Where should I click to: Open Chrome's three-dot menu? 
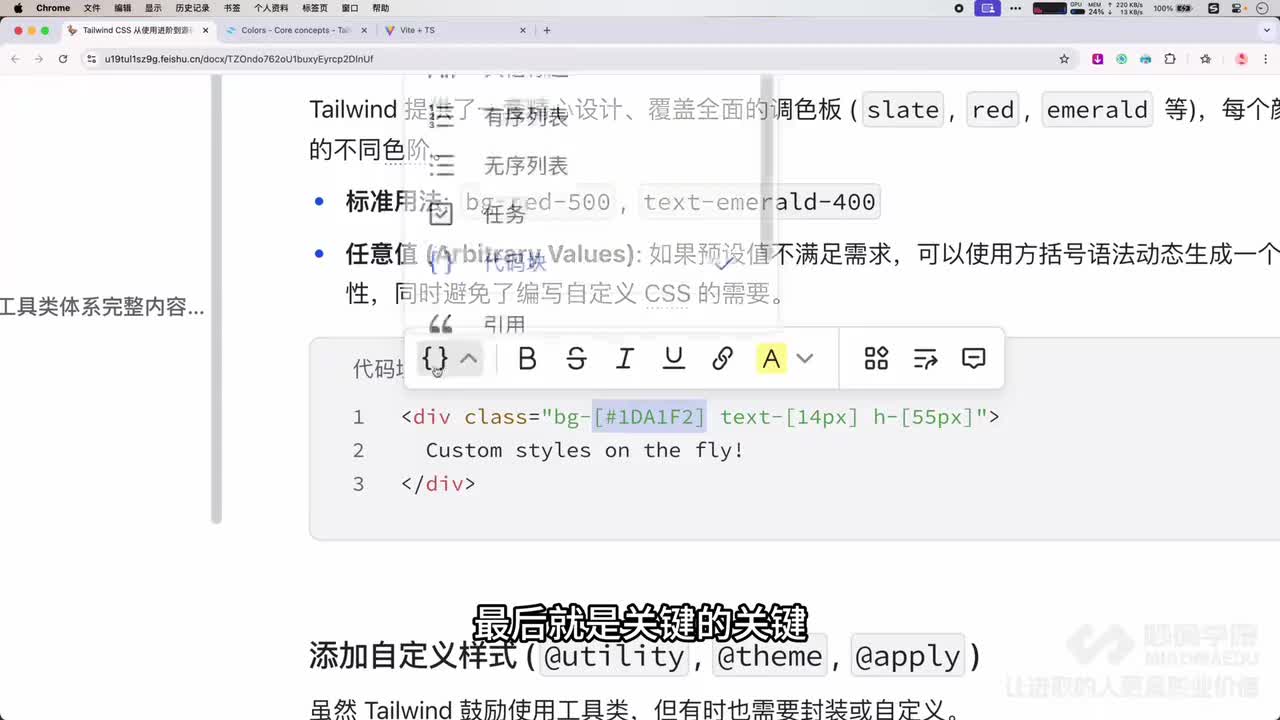coord(1265,59)
